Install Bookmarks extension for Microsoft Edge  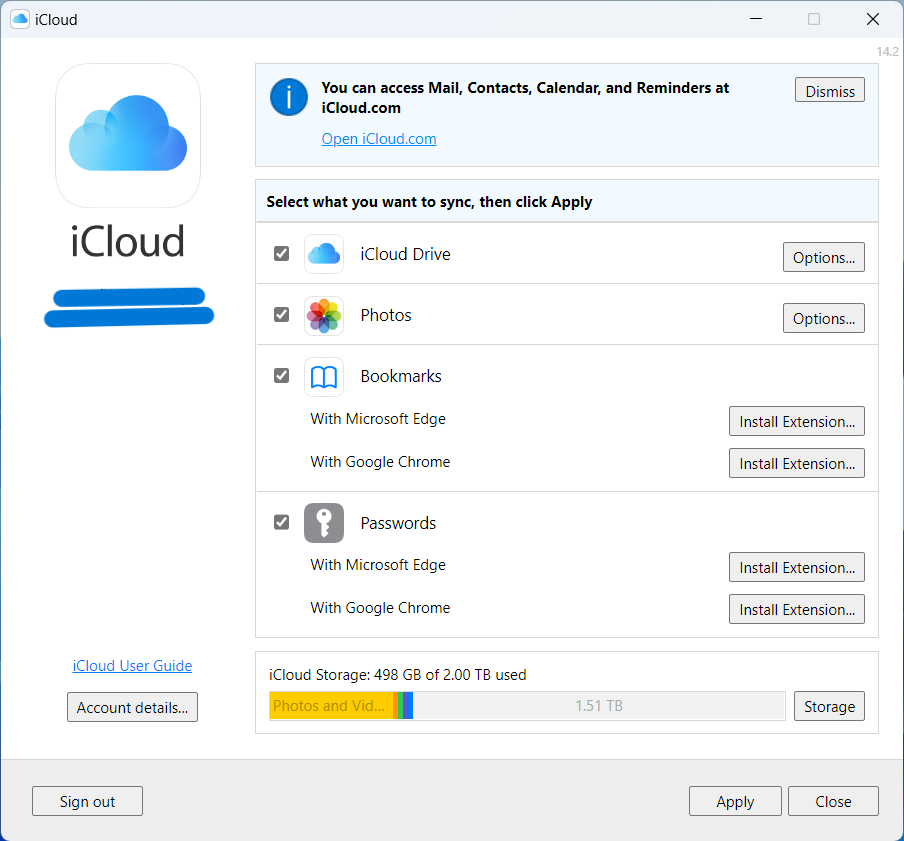[x=797, y=421]
